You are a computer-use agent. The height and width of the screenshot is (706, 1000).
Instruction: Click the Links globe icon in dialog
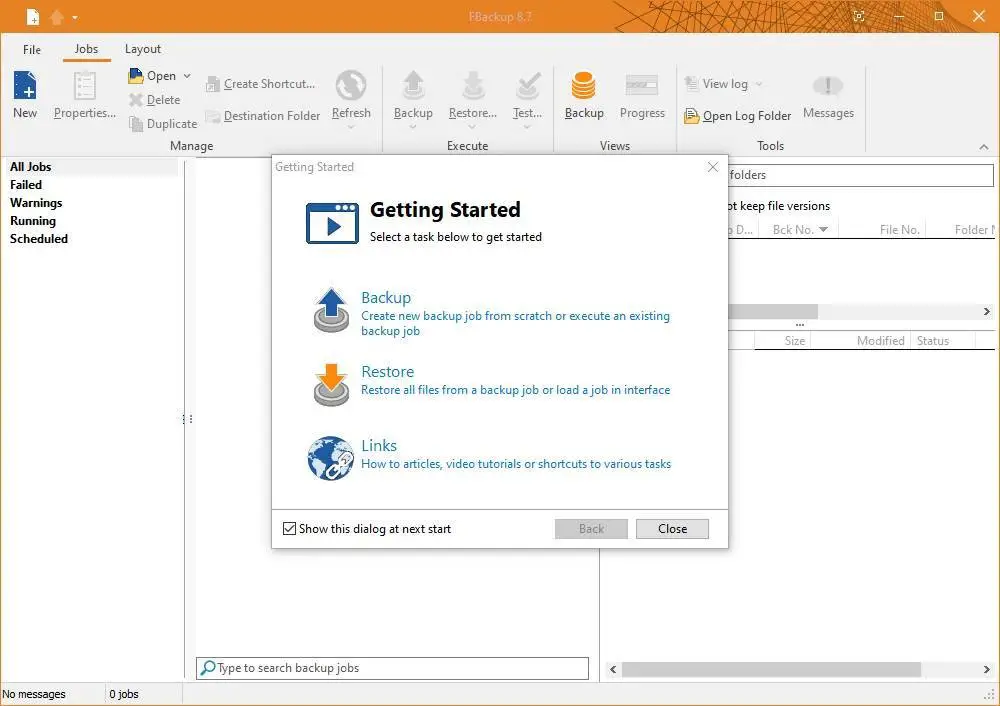pos(330,458)
